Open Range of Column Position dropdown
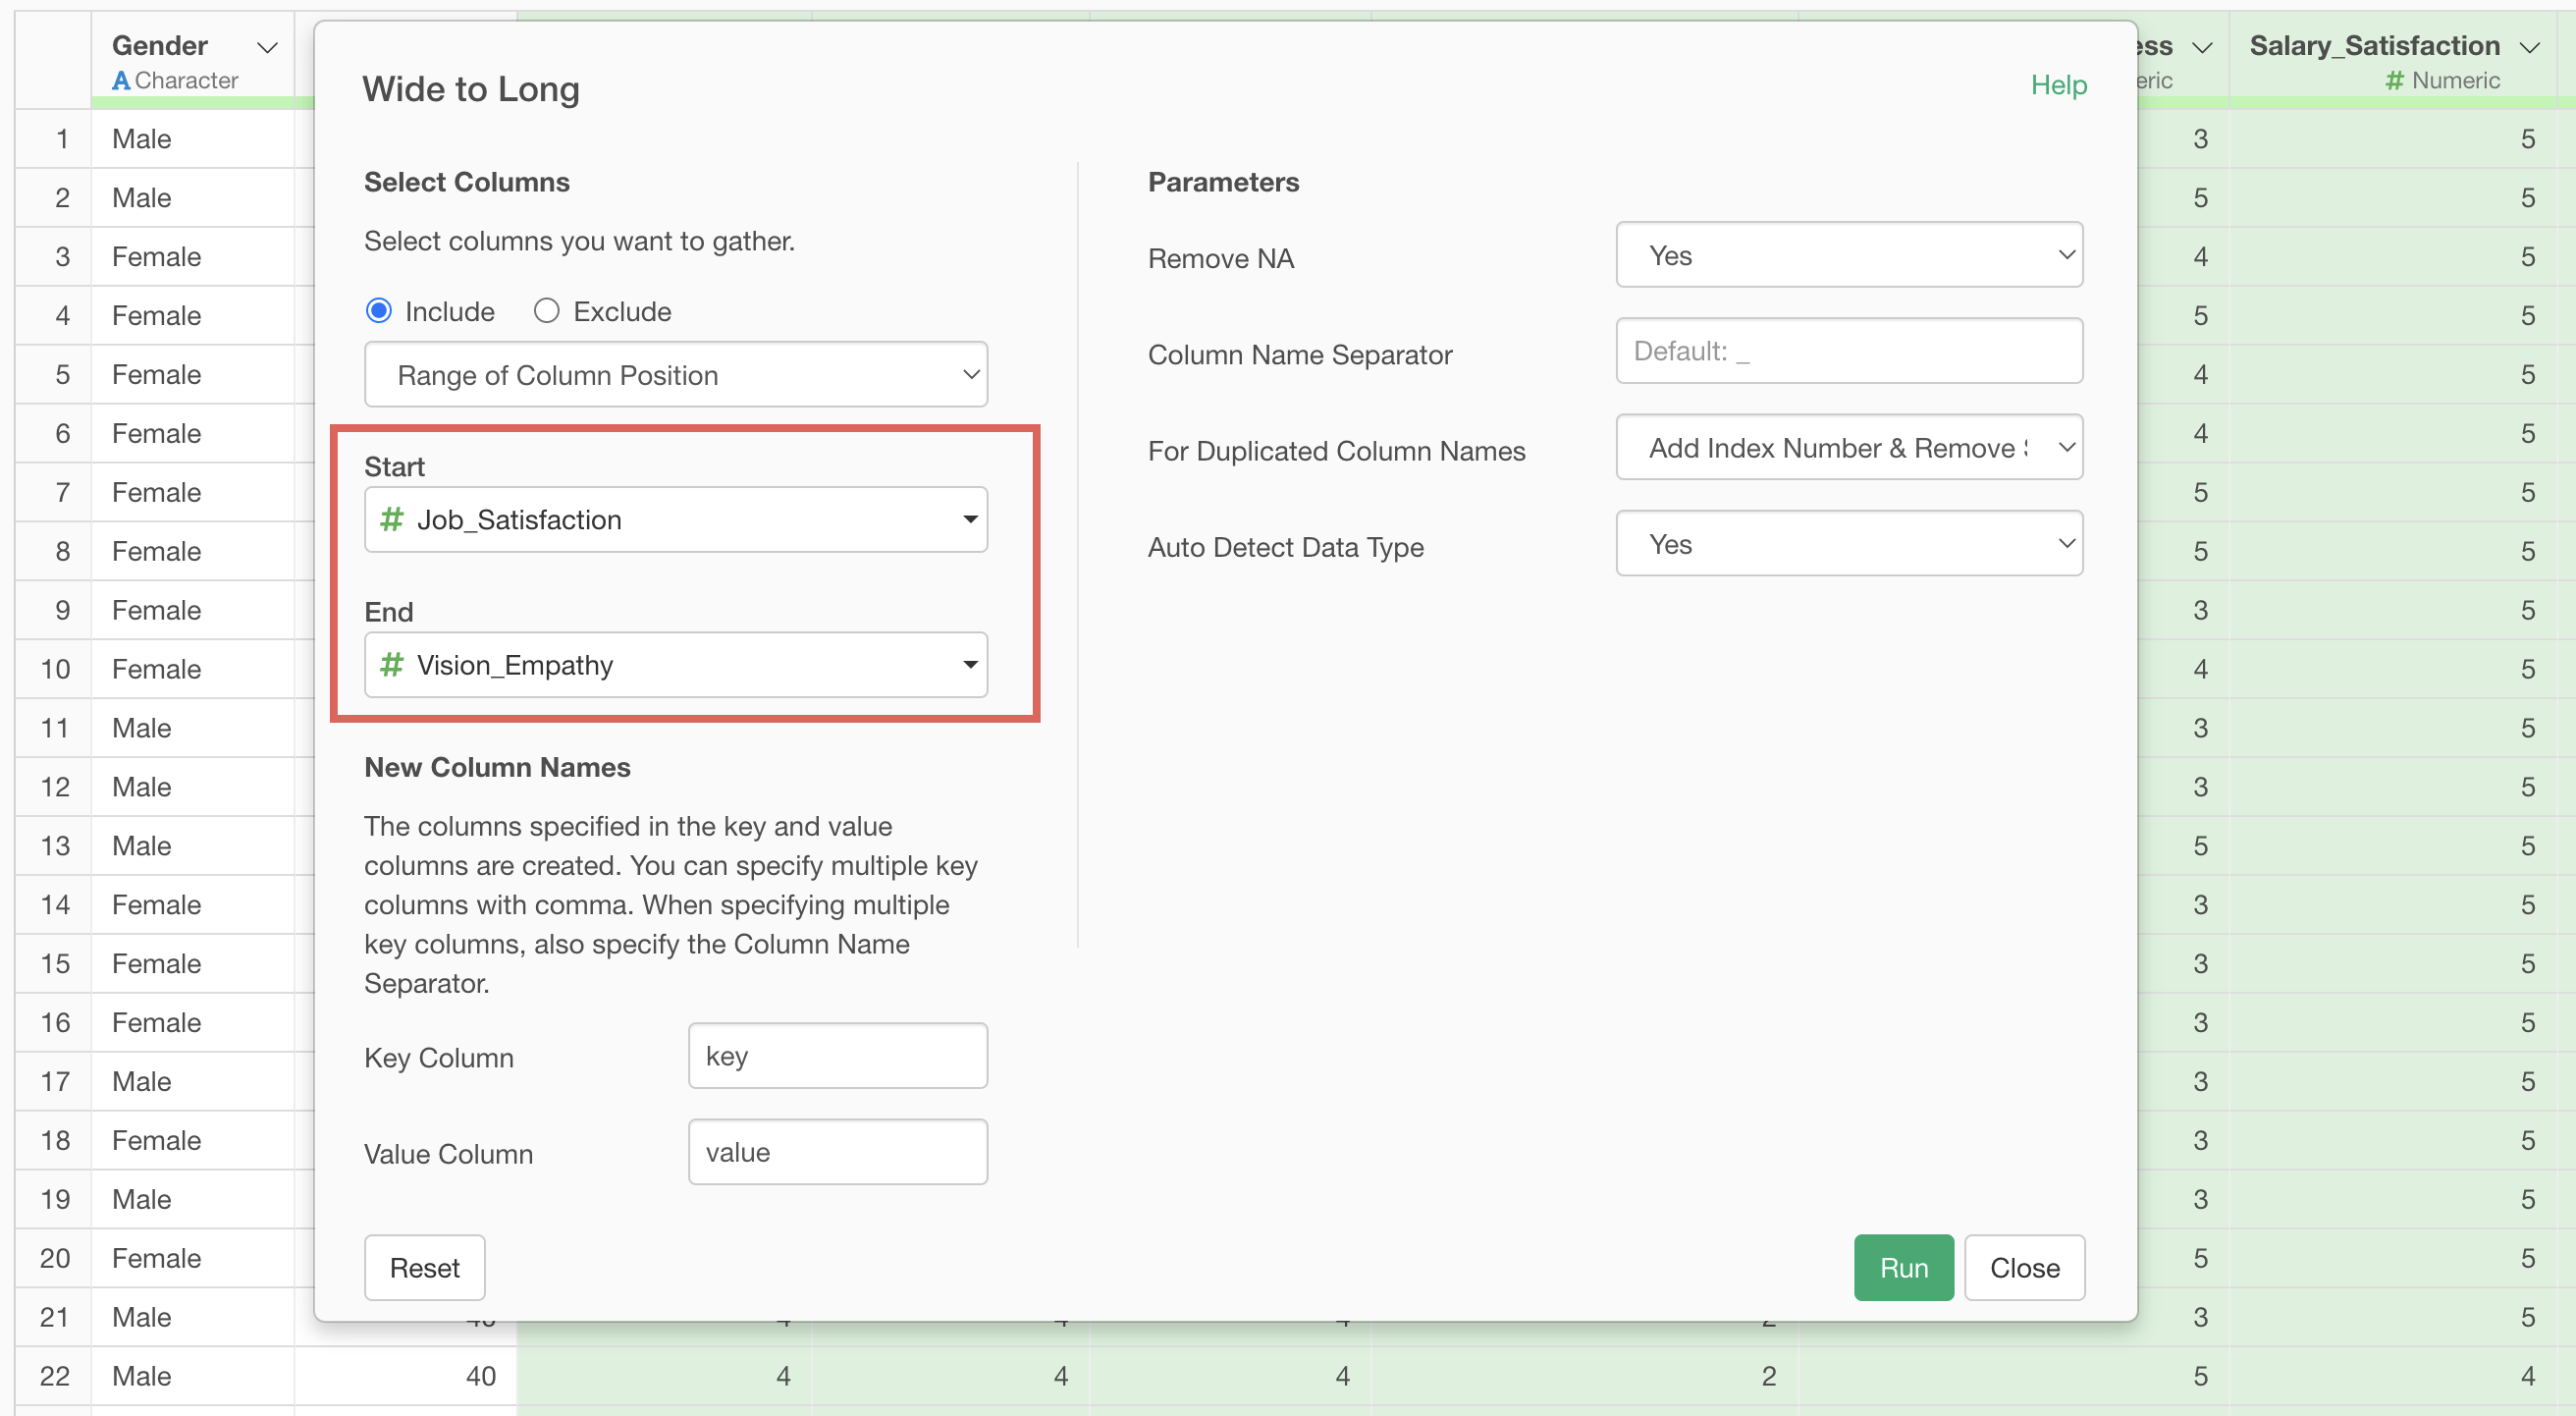Screen dimensions: 2576x1416 tap(676, 375)
